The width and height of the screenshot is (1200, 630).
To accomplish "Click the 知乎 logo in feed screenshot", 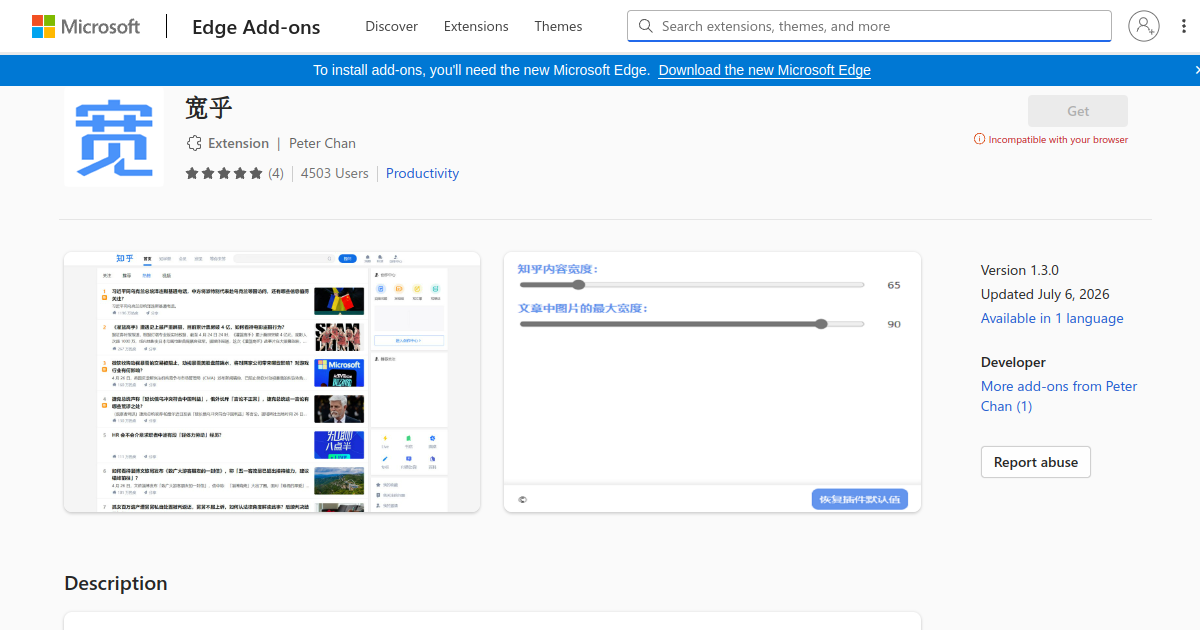I will pos(124,258).
